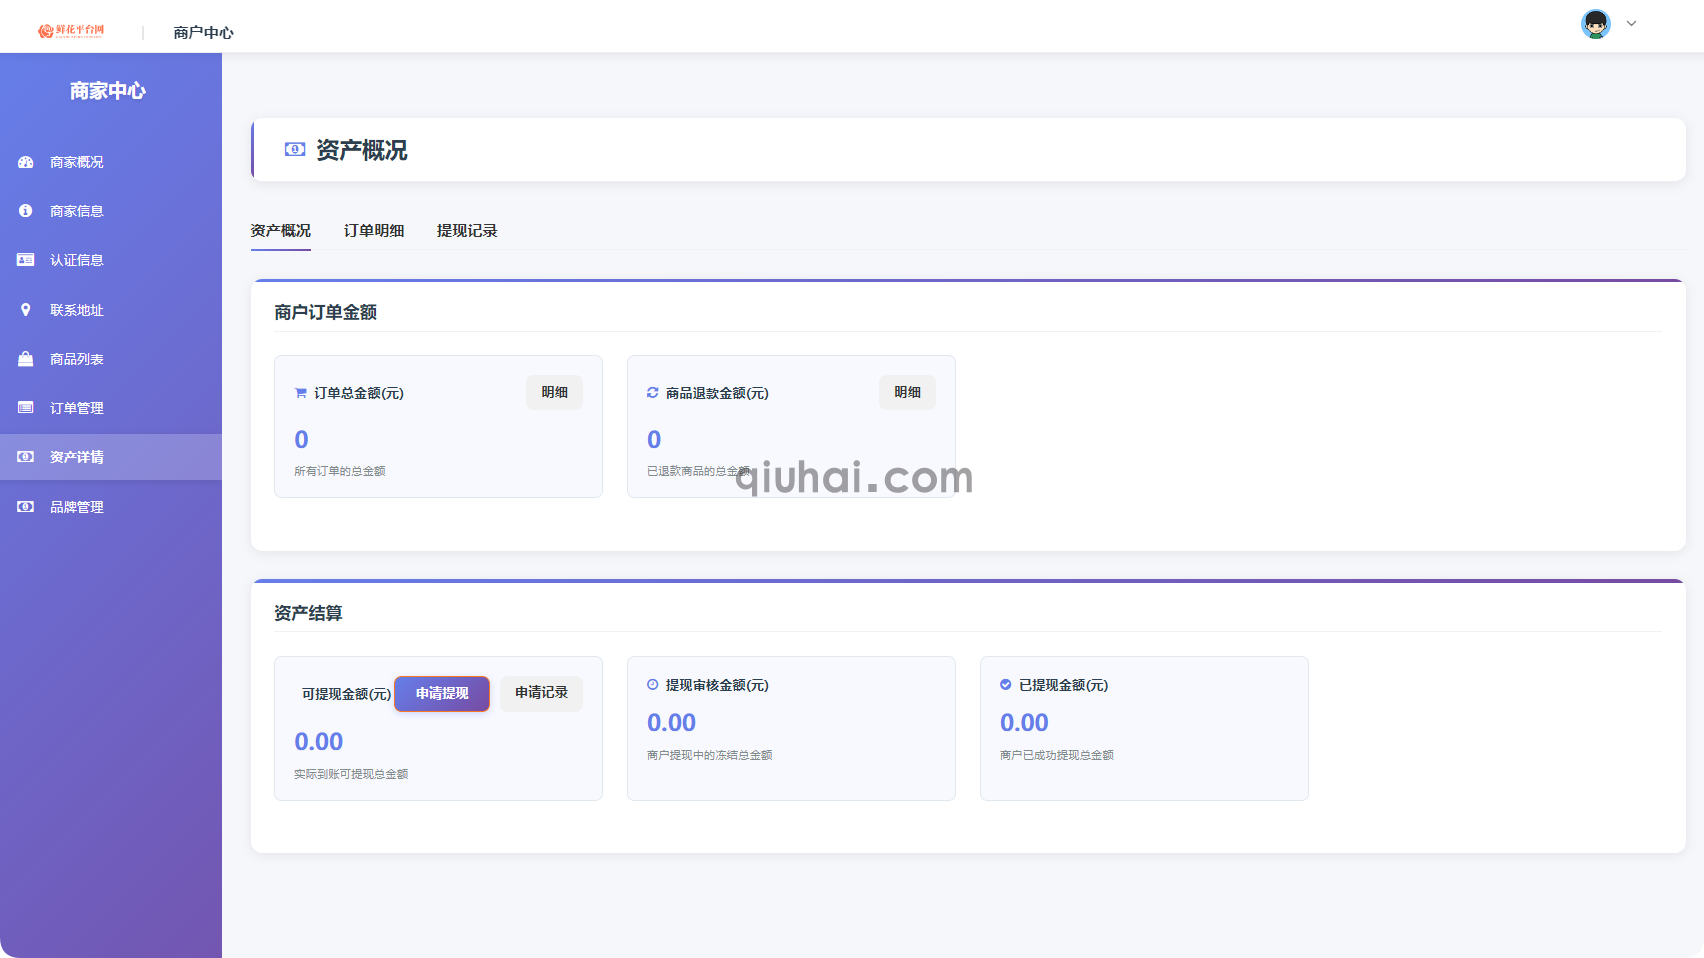The image size is (1704, 958).
Task: Click the money icon beside 品牌管理
Action: click(26, 507)
